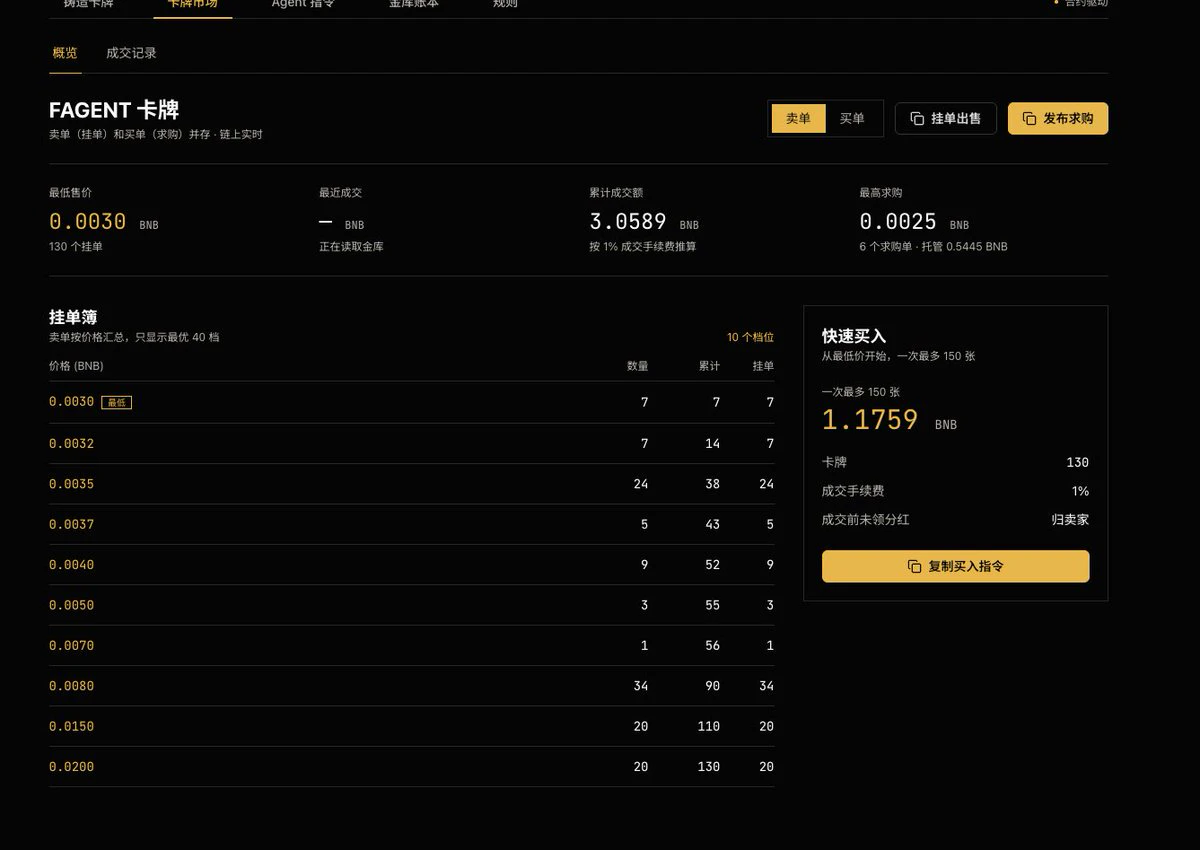
Task: Click the 价格 (BNB) column header
Action: [x=76, y=366]
